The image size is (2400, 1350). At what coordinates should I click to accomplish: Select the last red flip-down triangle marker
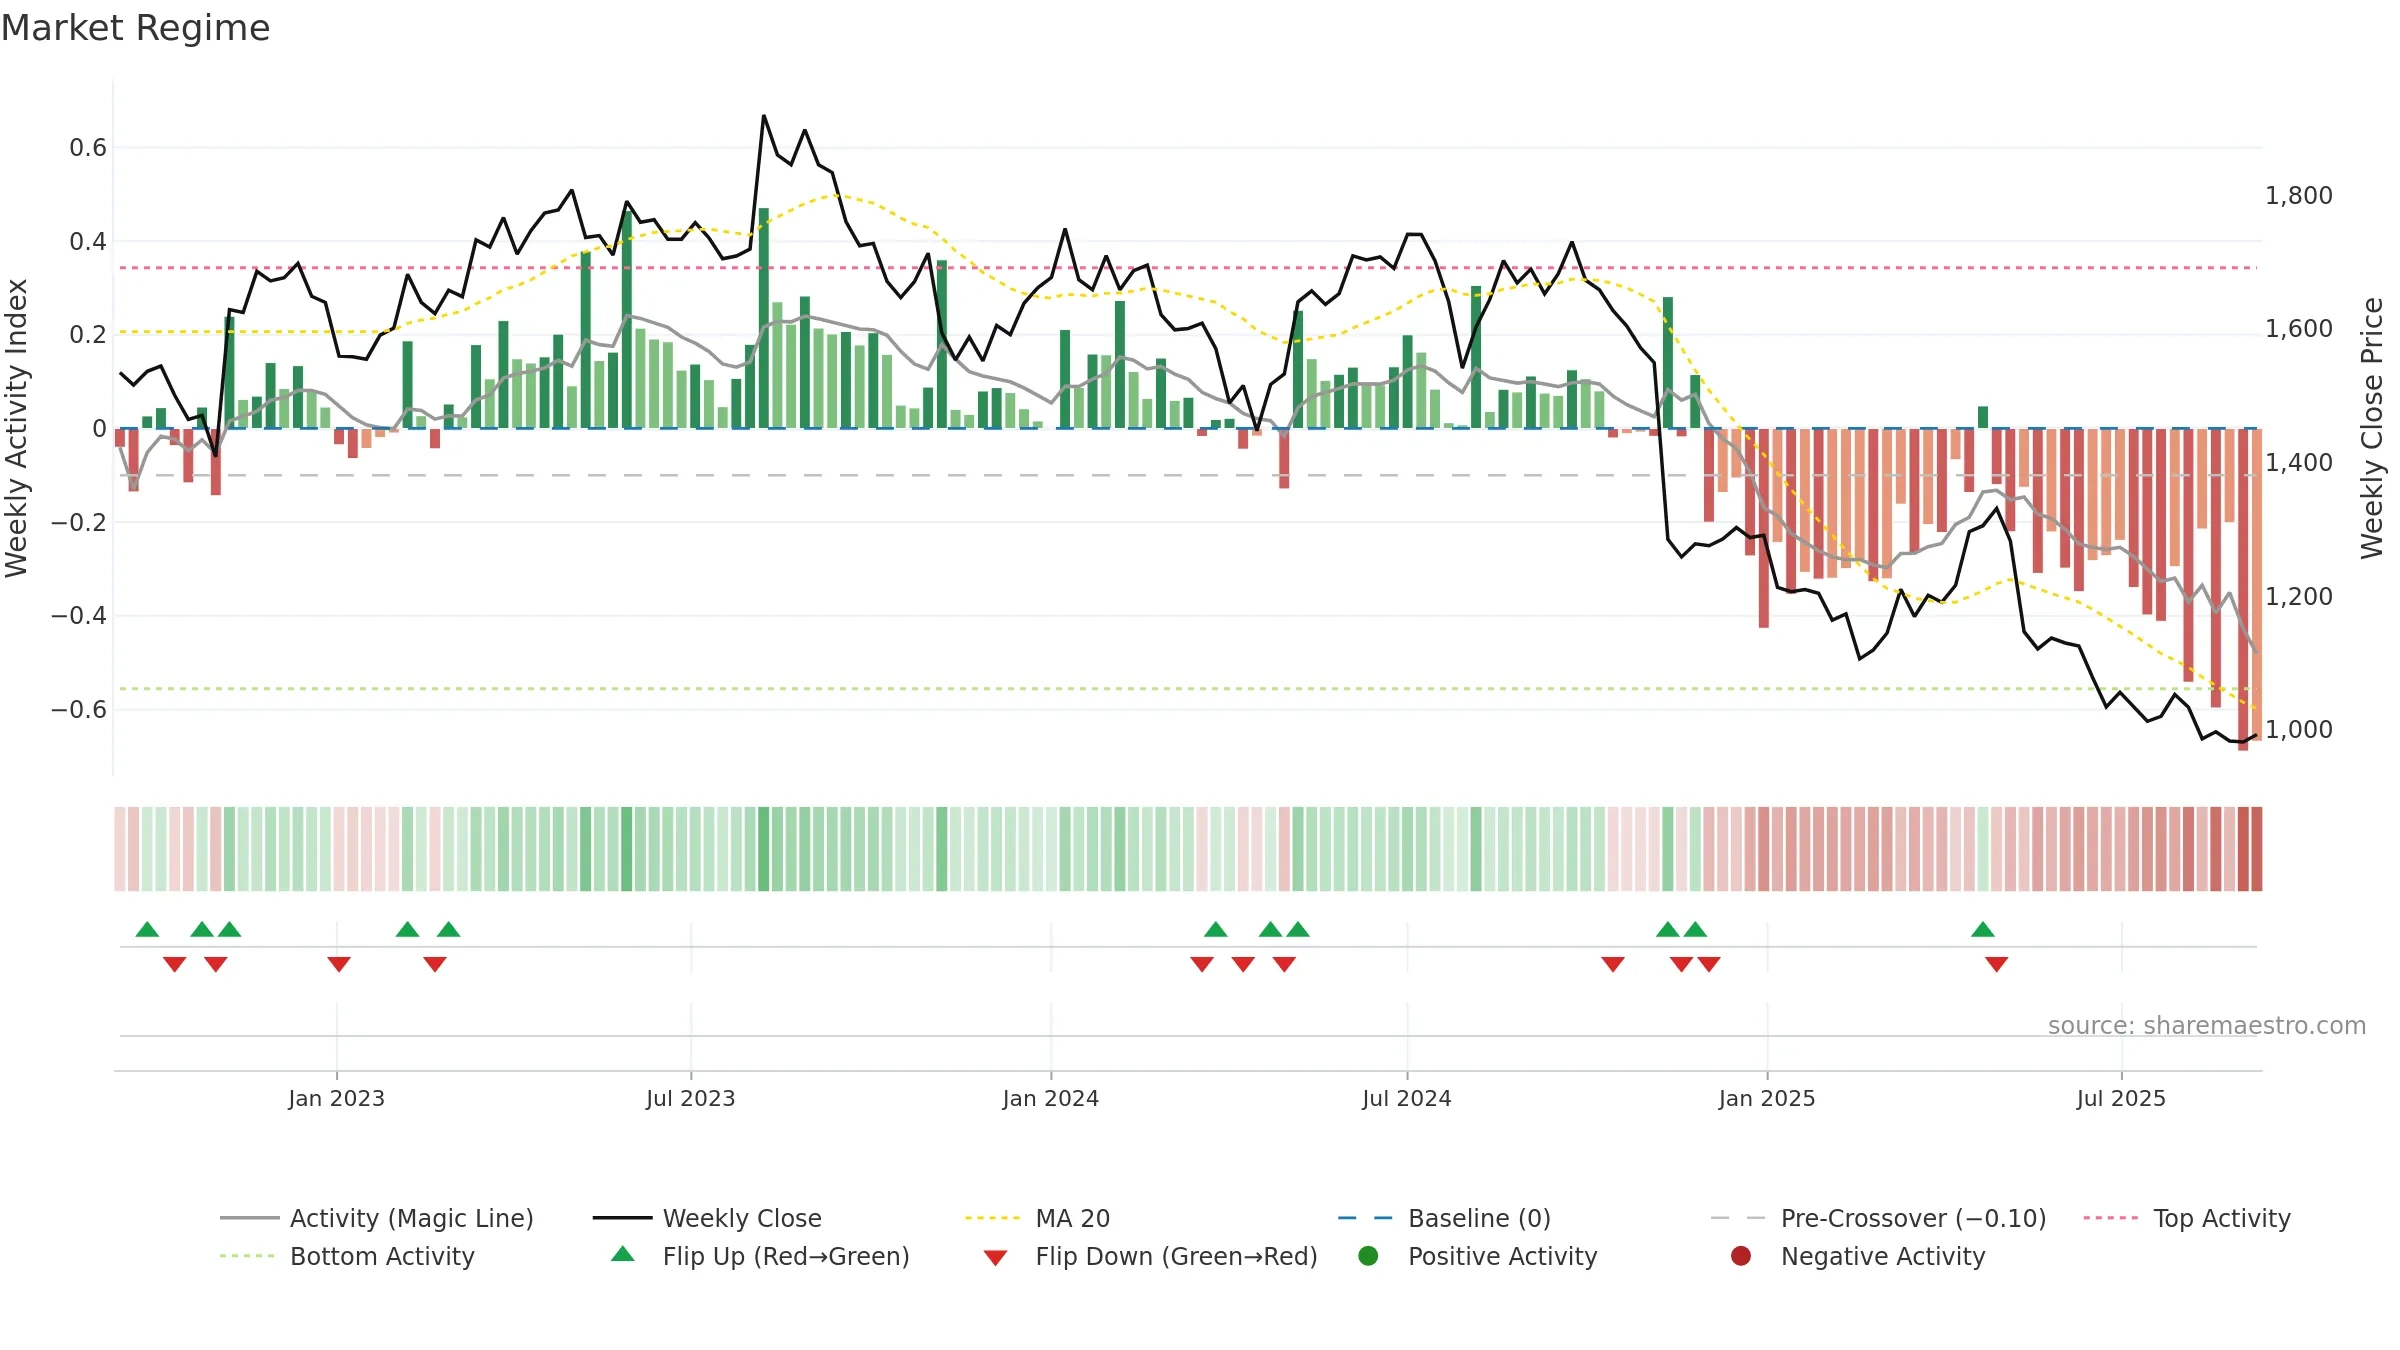point(1997,964)
